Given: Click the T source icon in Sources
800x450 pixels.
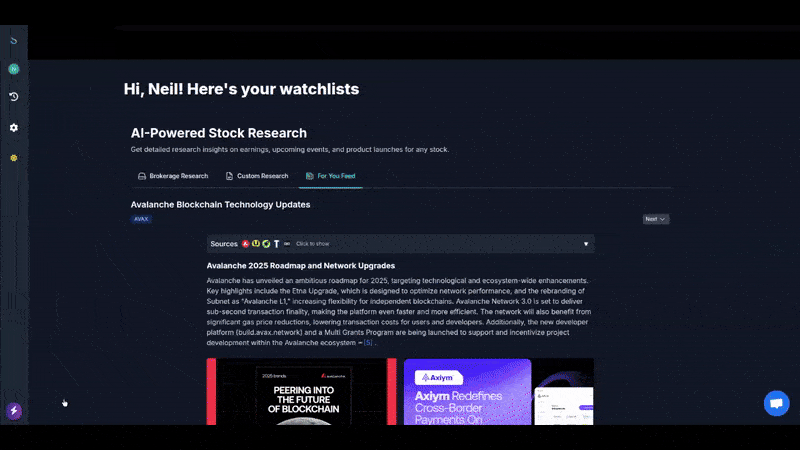Looking at the screenshot, I should [x=277, y=244].
